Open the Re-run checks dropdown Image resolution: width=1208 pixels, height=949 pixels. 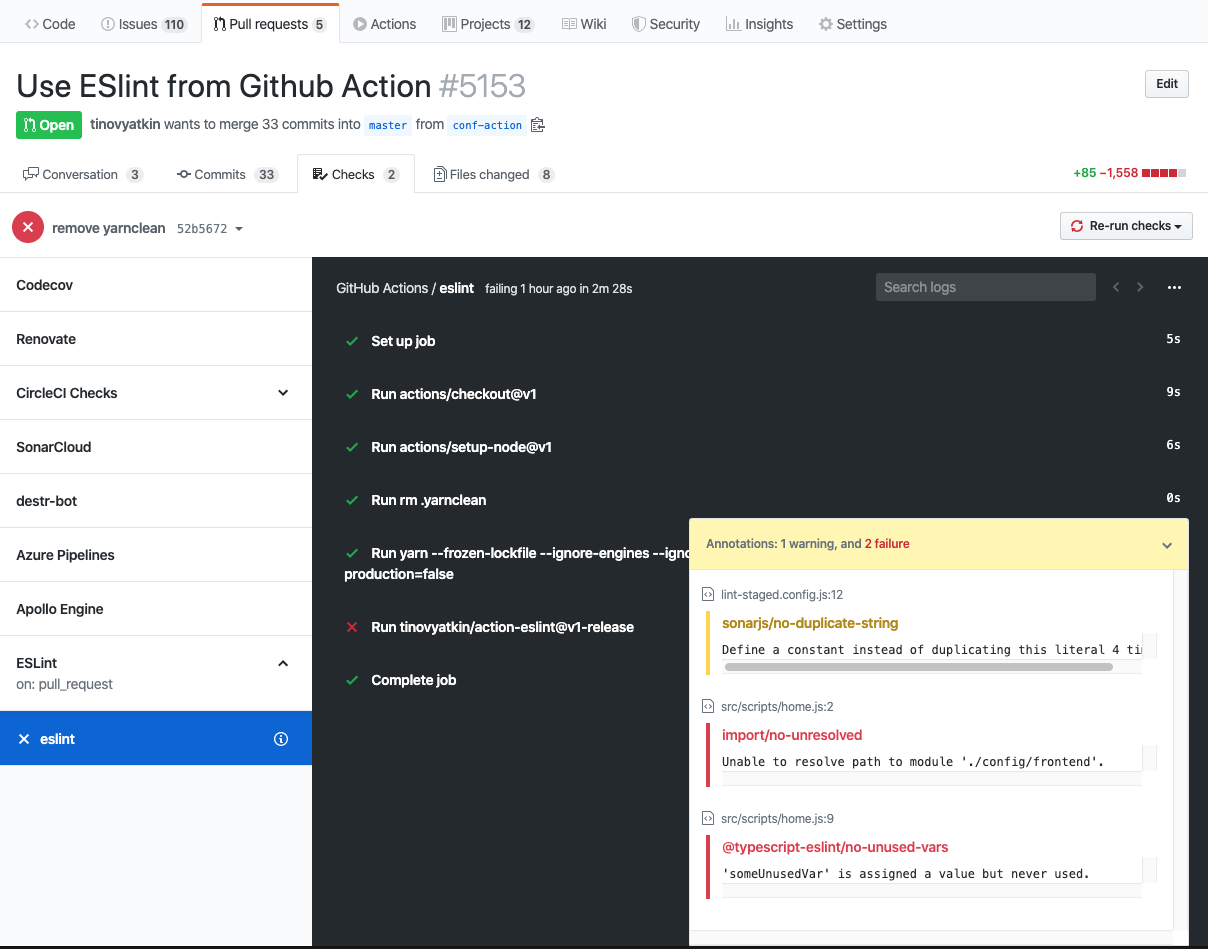[1126, 226]
